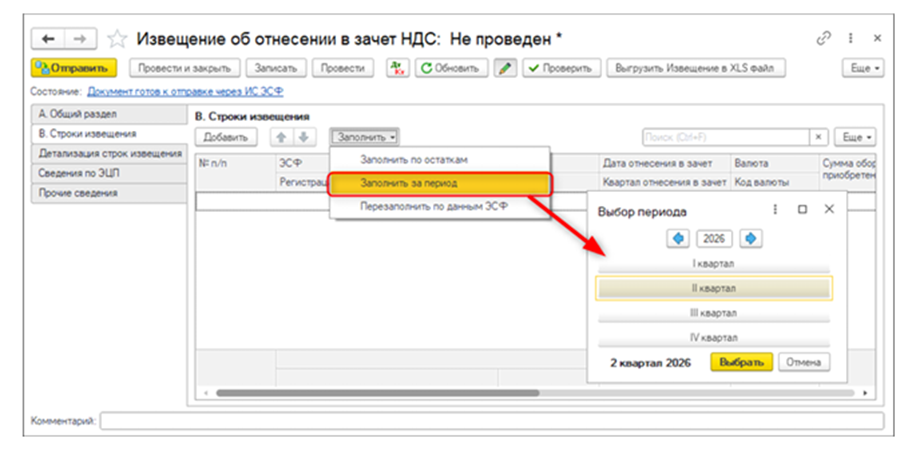Focus the Поиск (Ctrl+F) search field
916x458 pixels.
click(x=725, y=137)
